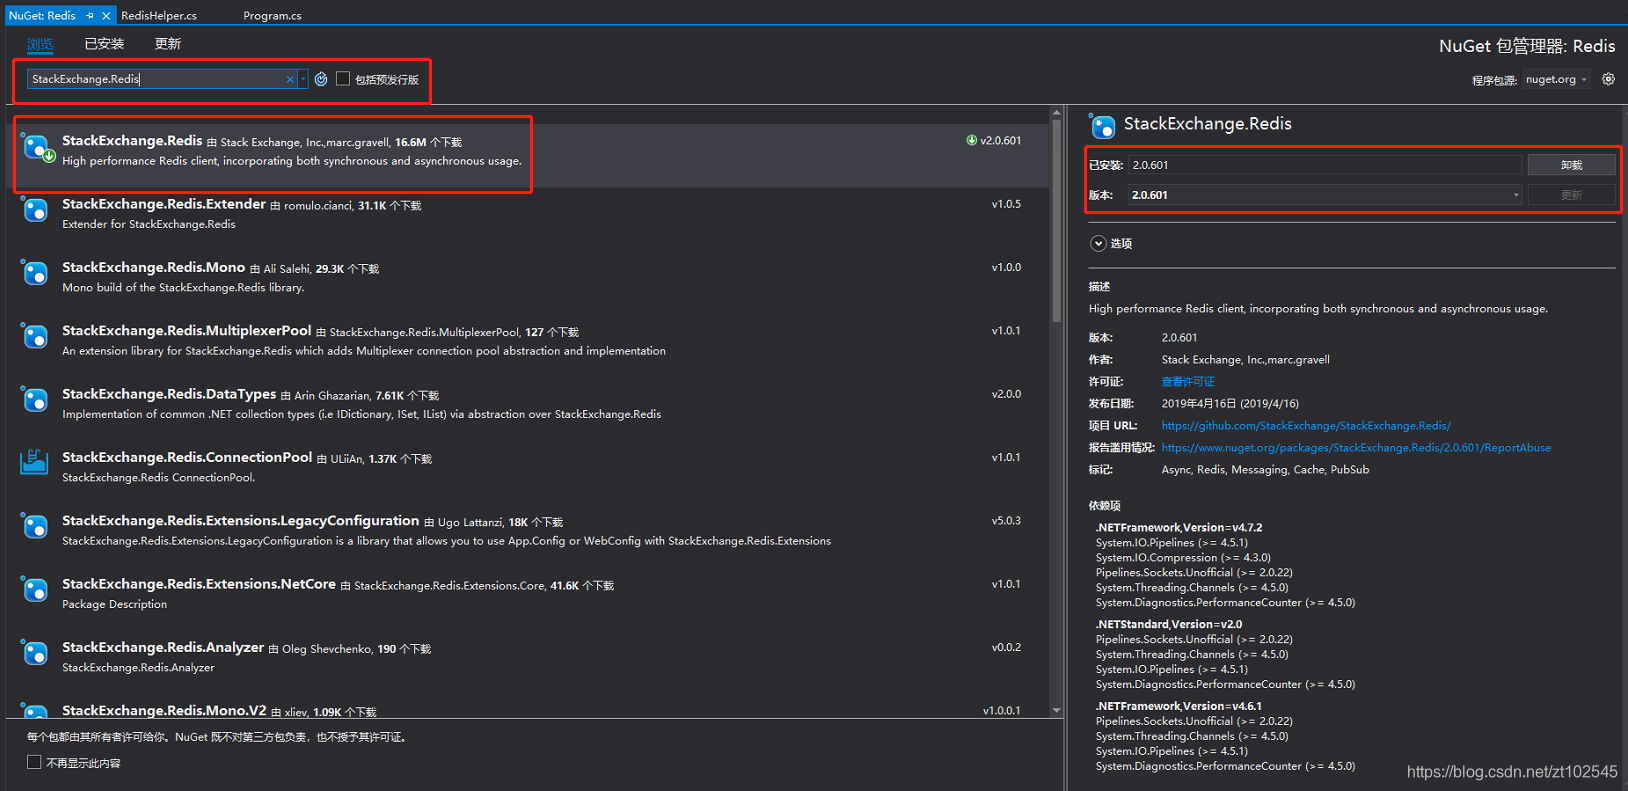Click the installed version 2.0.601 field
The image size is (1628, 791).
tap(1325, 165)
